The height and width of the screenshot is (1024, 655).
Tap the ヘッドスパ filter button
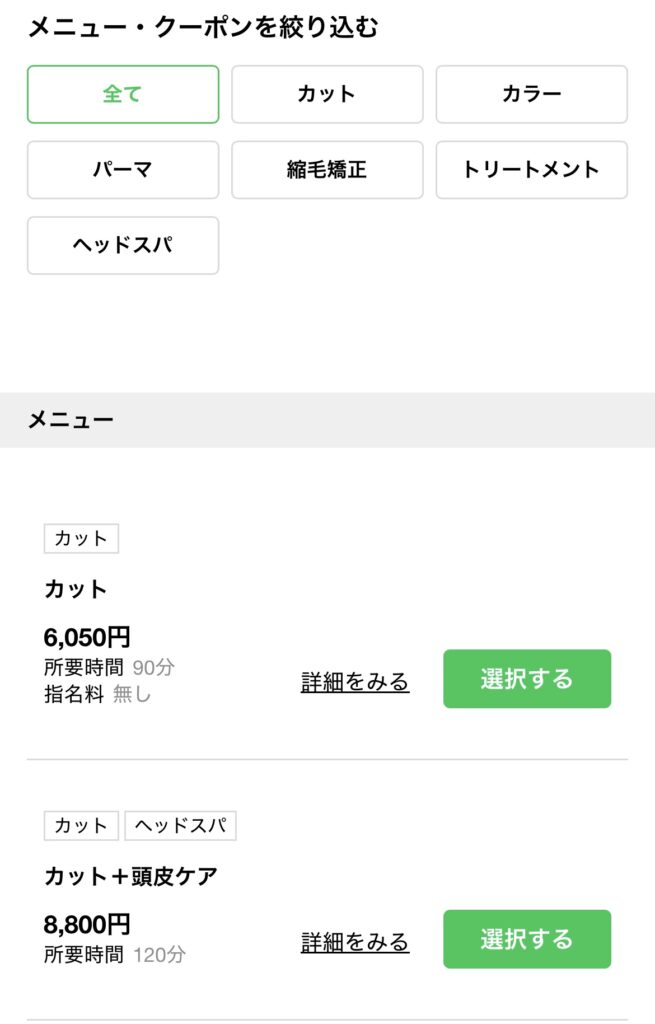click(123, 245)
